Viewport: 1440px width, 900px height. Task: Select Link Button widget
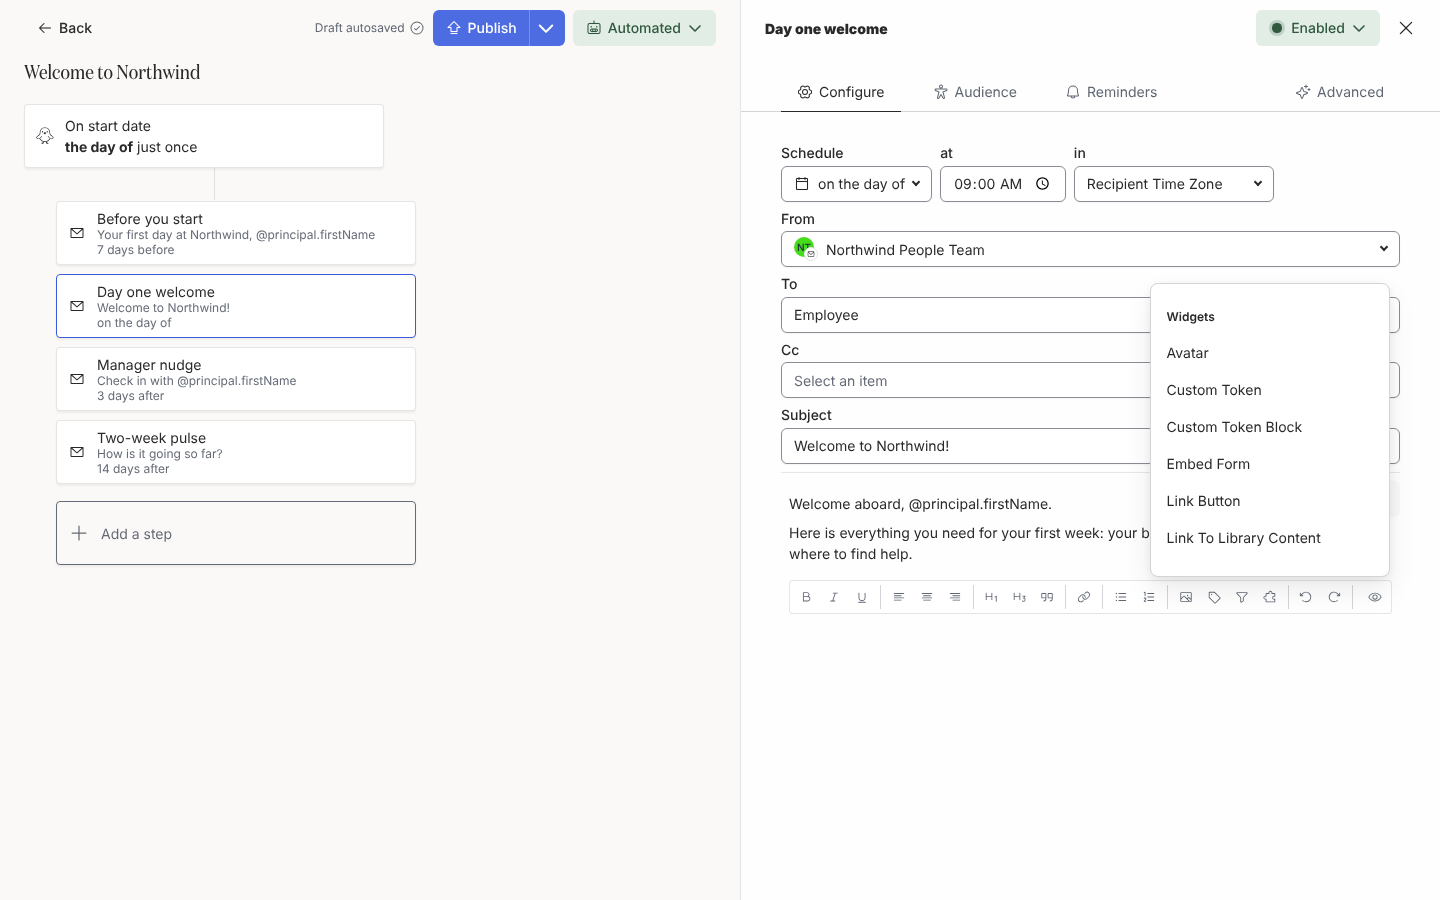[1270, 501]
